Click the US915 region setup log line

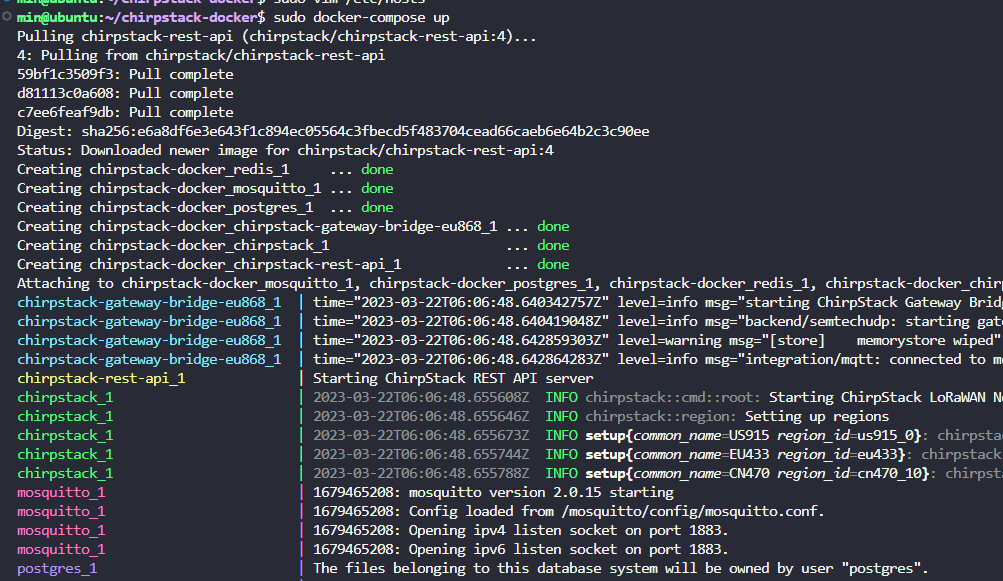(x=650, y=435)
